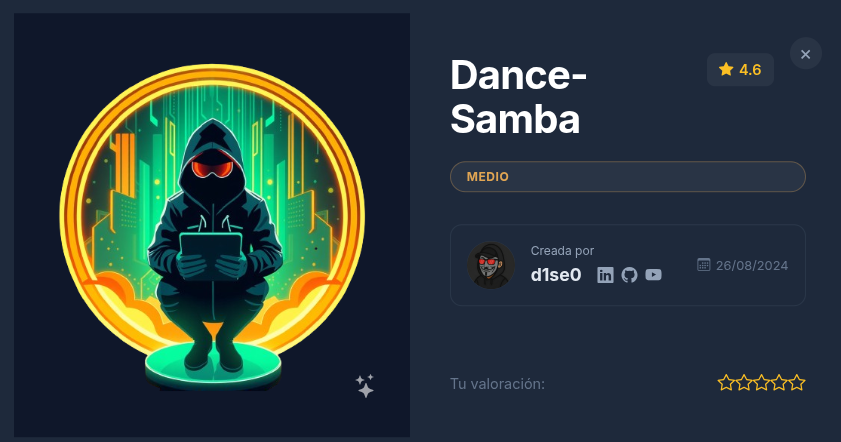Rate the machine two stars
The height and width of the screenshot is (442, 841).
pyautogui.click(x=743, y=382)
